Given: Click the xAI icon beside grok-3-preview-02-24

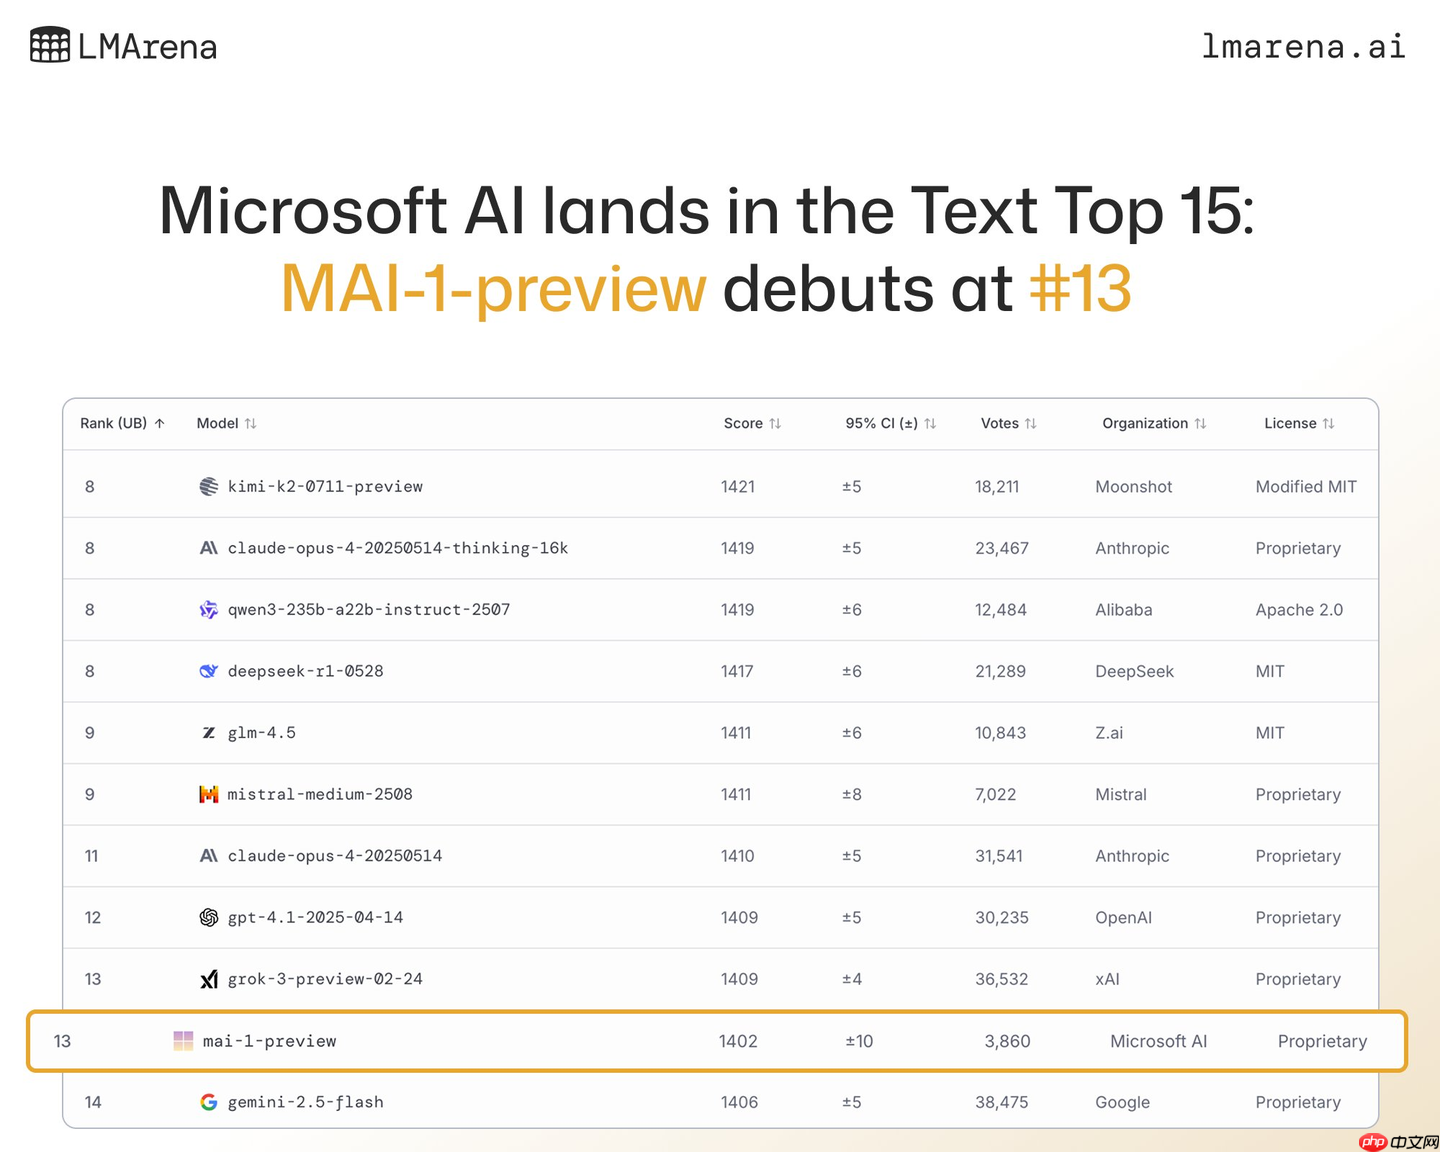Looking at the screenshot, I should tap(208, 980).
